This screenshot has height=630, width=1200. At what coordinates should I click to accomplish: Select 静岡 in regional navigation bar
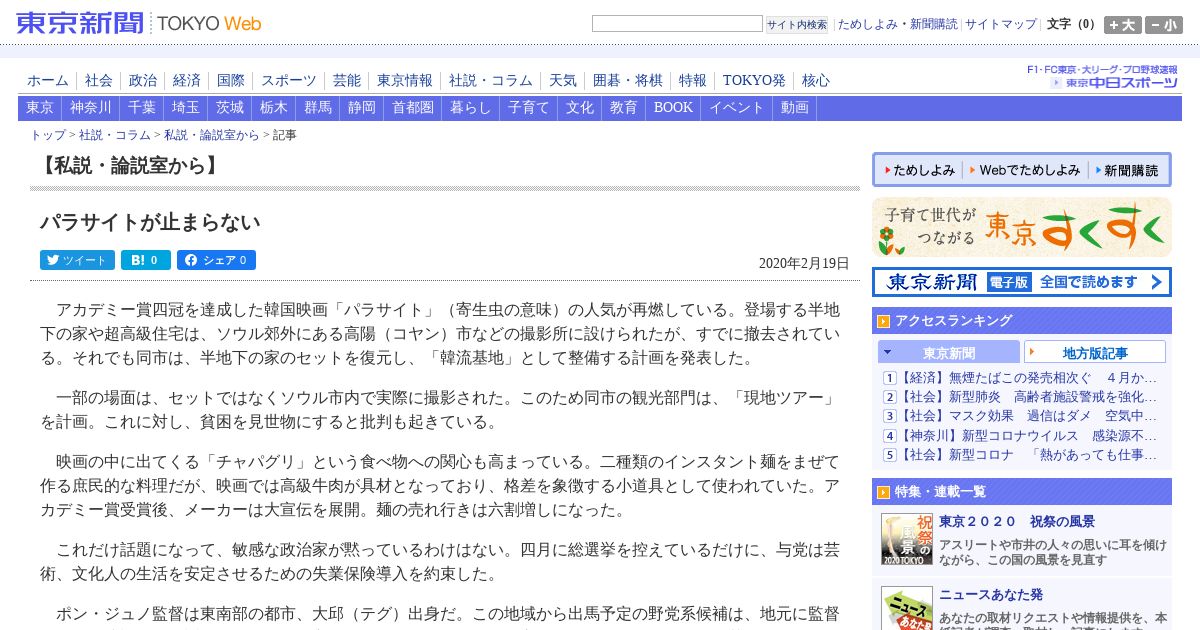362,108
